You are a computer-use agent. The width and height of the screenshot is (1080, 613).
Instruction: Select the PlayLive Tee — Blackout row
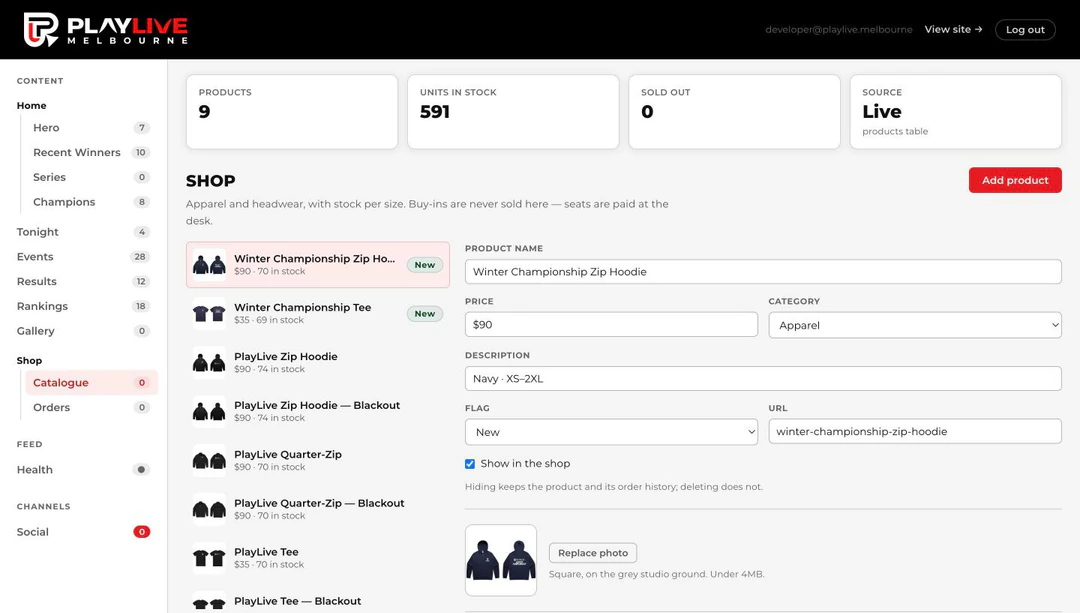point(318,602)
